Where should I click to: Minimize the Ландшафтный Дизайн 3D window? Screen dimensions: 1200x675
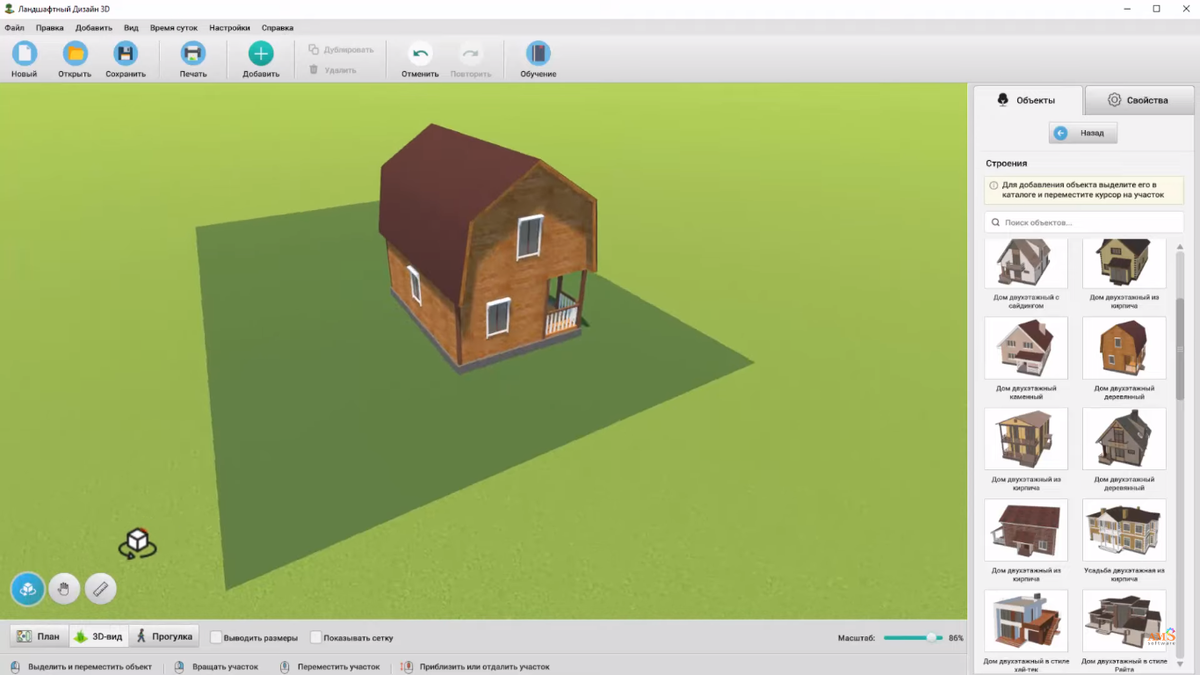[1126, 9]
